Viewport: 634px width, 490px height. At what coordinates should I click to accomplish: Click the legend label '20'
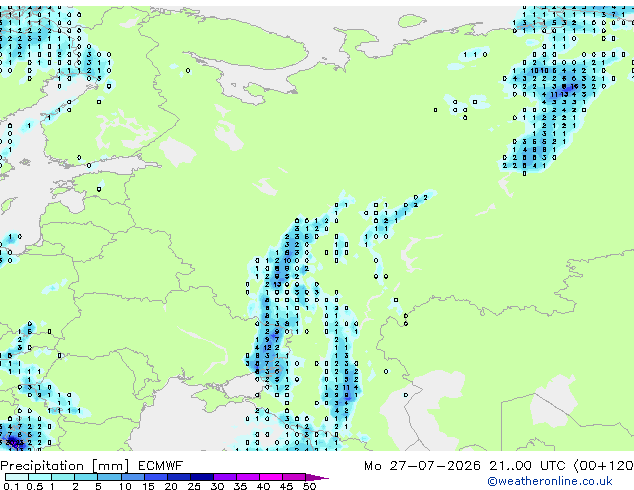171,486
